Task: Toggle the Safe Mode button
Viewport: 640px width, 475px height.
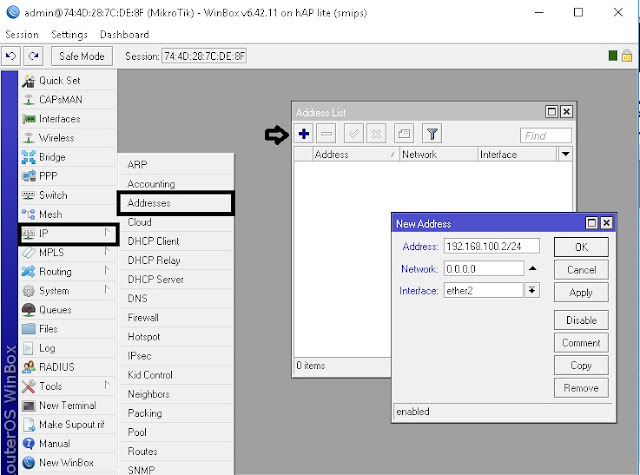Action: 82,56
